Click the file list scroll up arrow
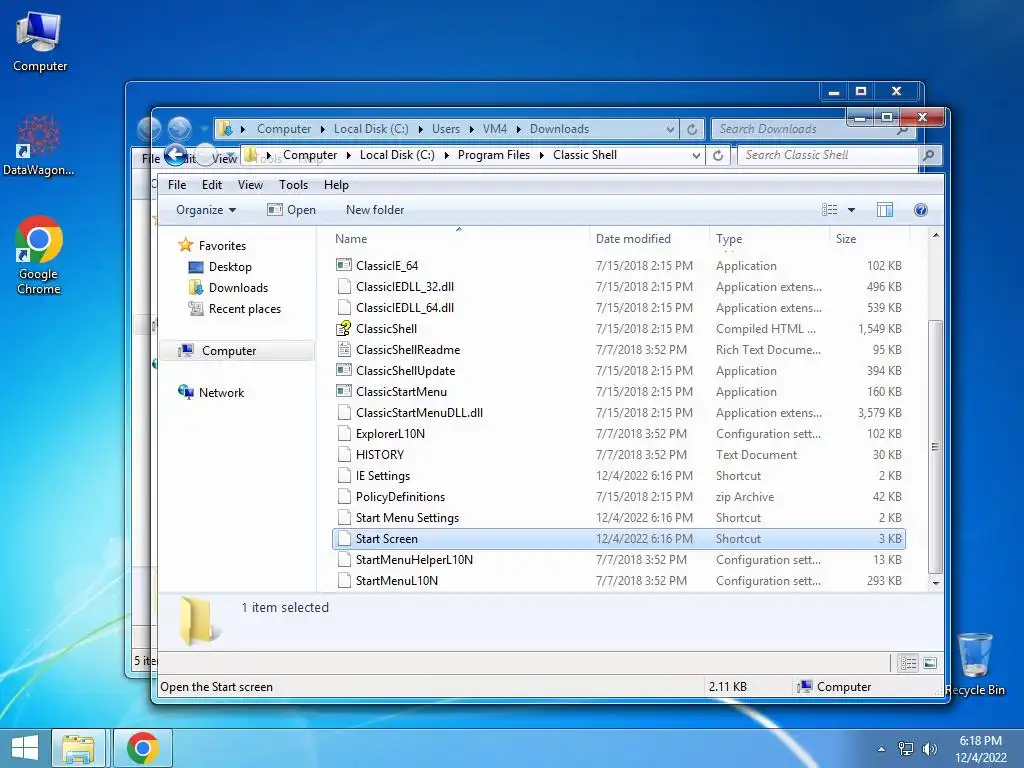 936,235
